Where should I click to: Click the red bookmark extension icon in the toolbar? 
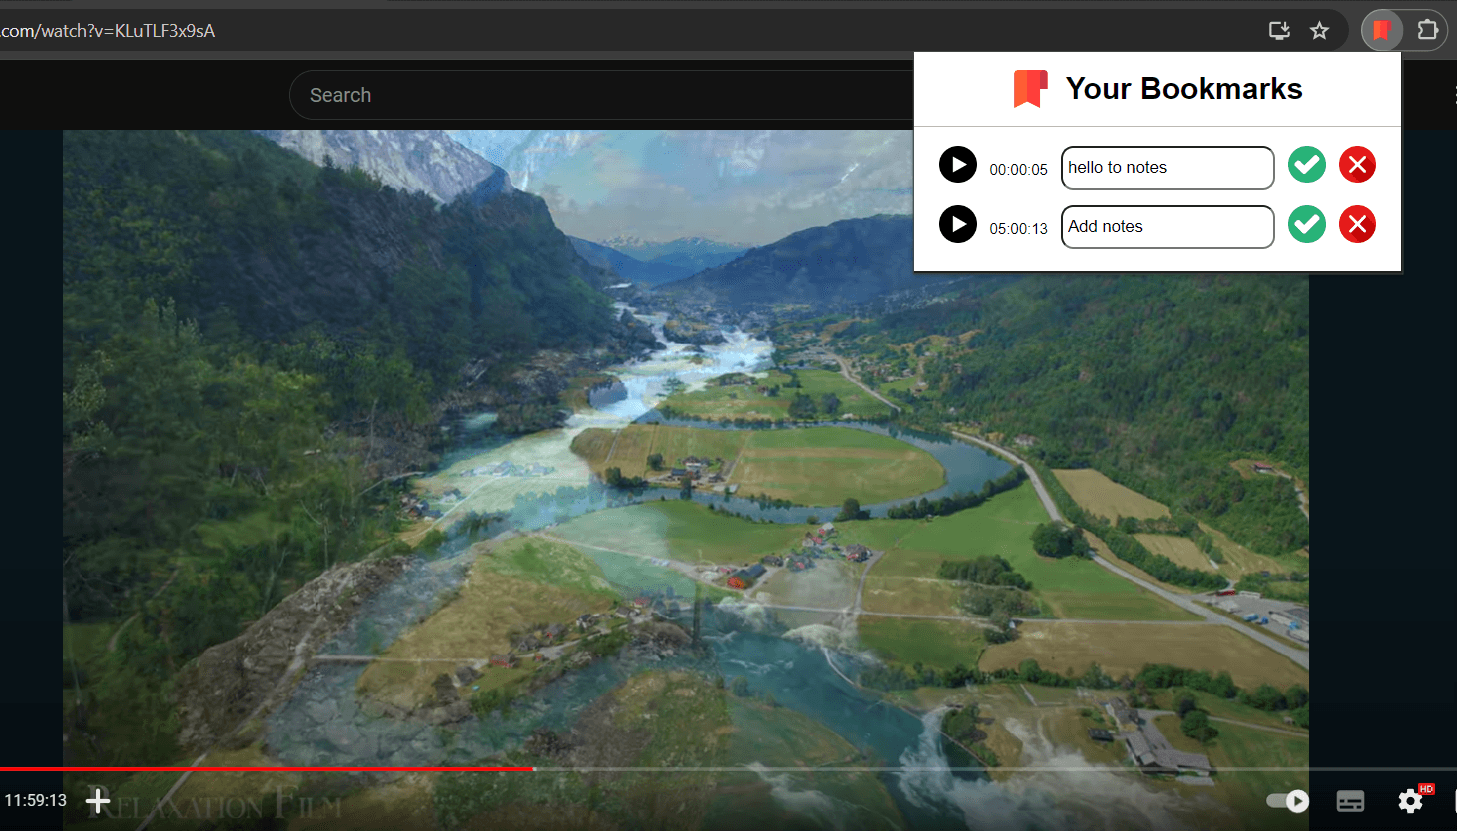pos(1381,31)
